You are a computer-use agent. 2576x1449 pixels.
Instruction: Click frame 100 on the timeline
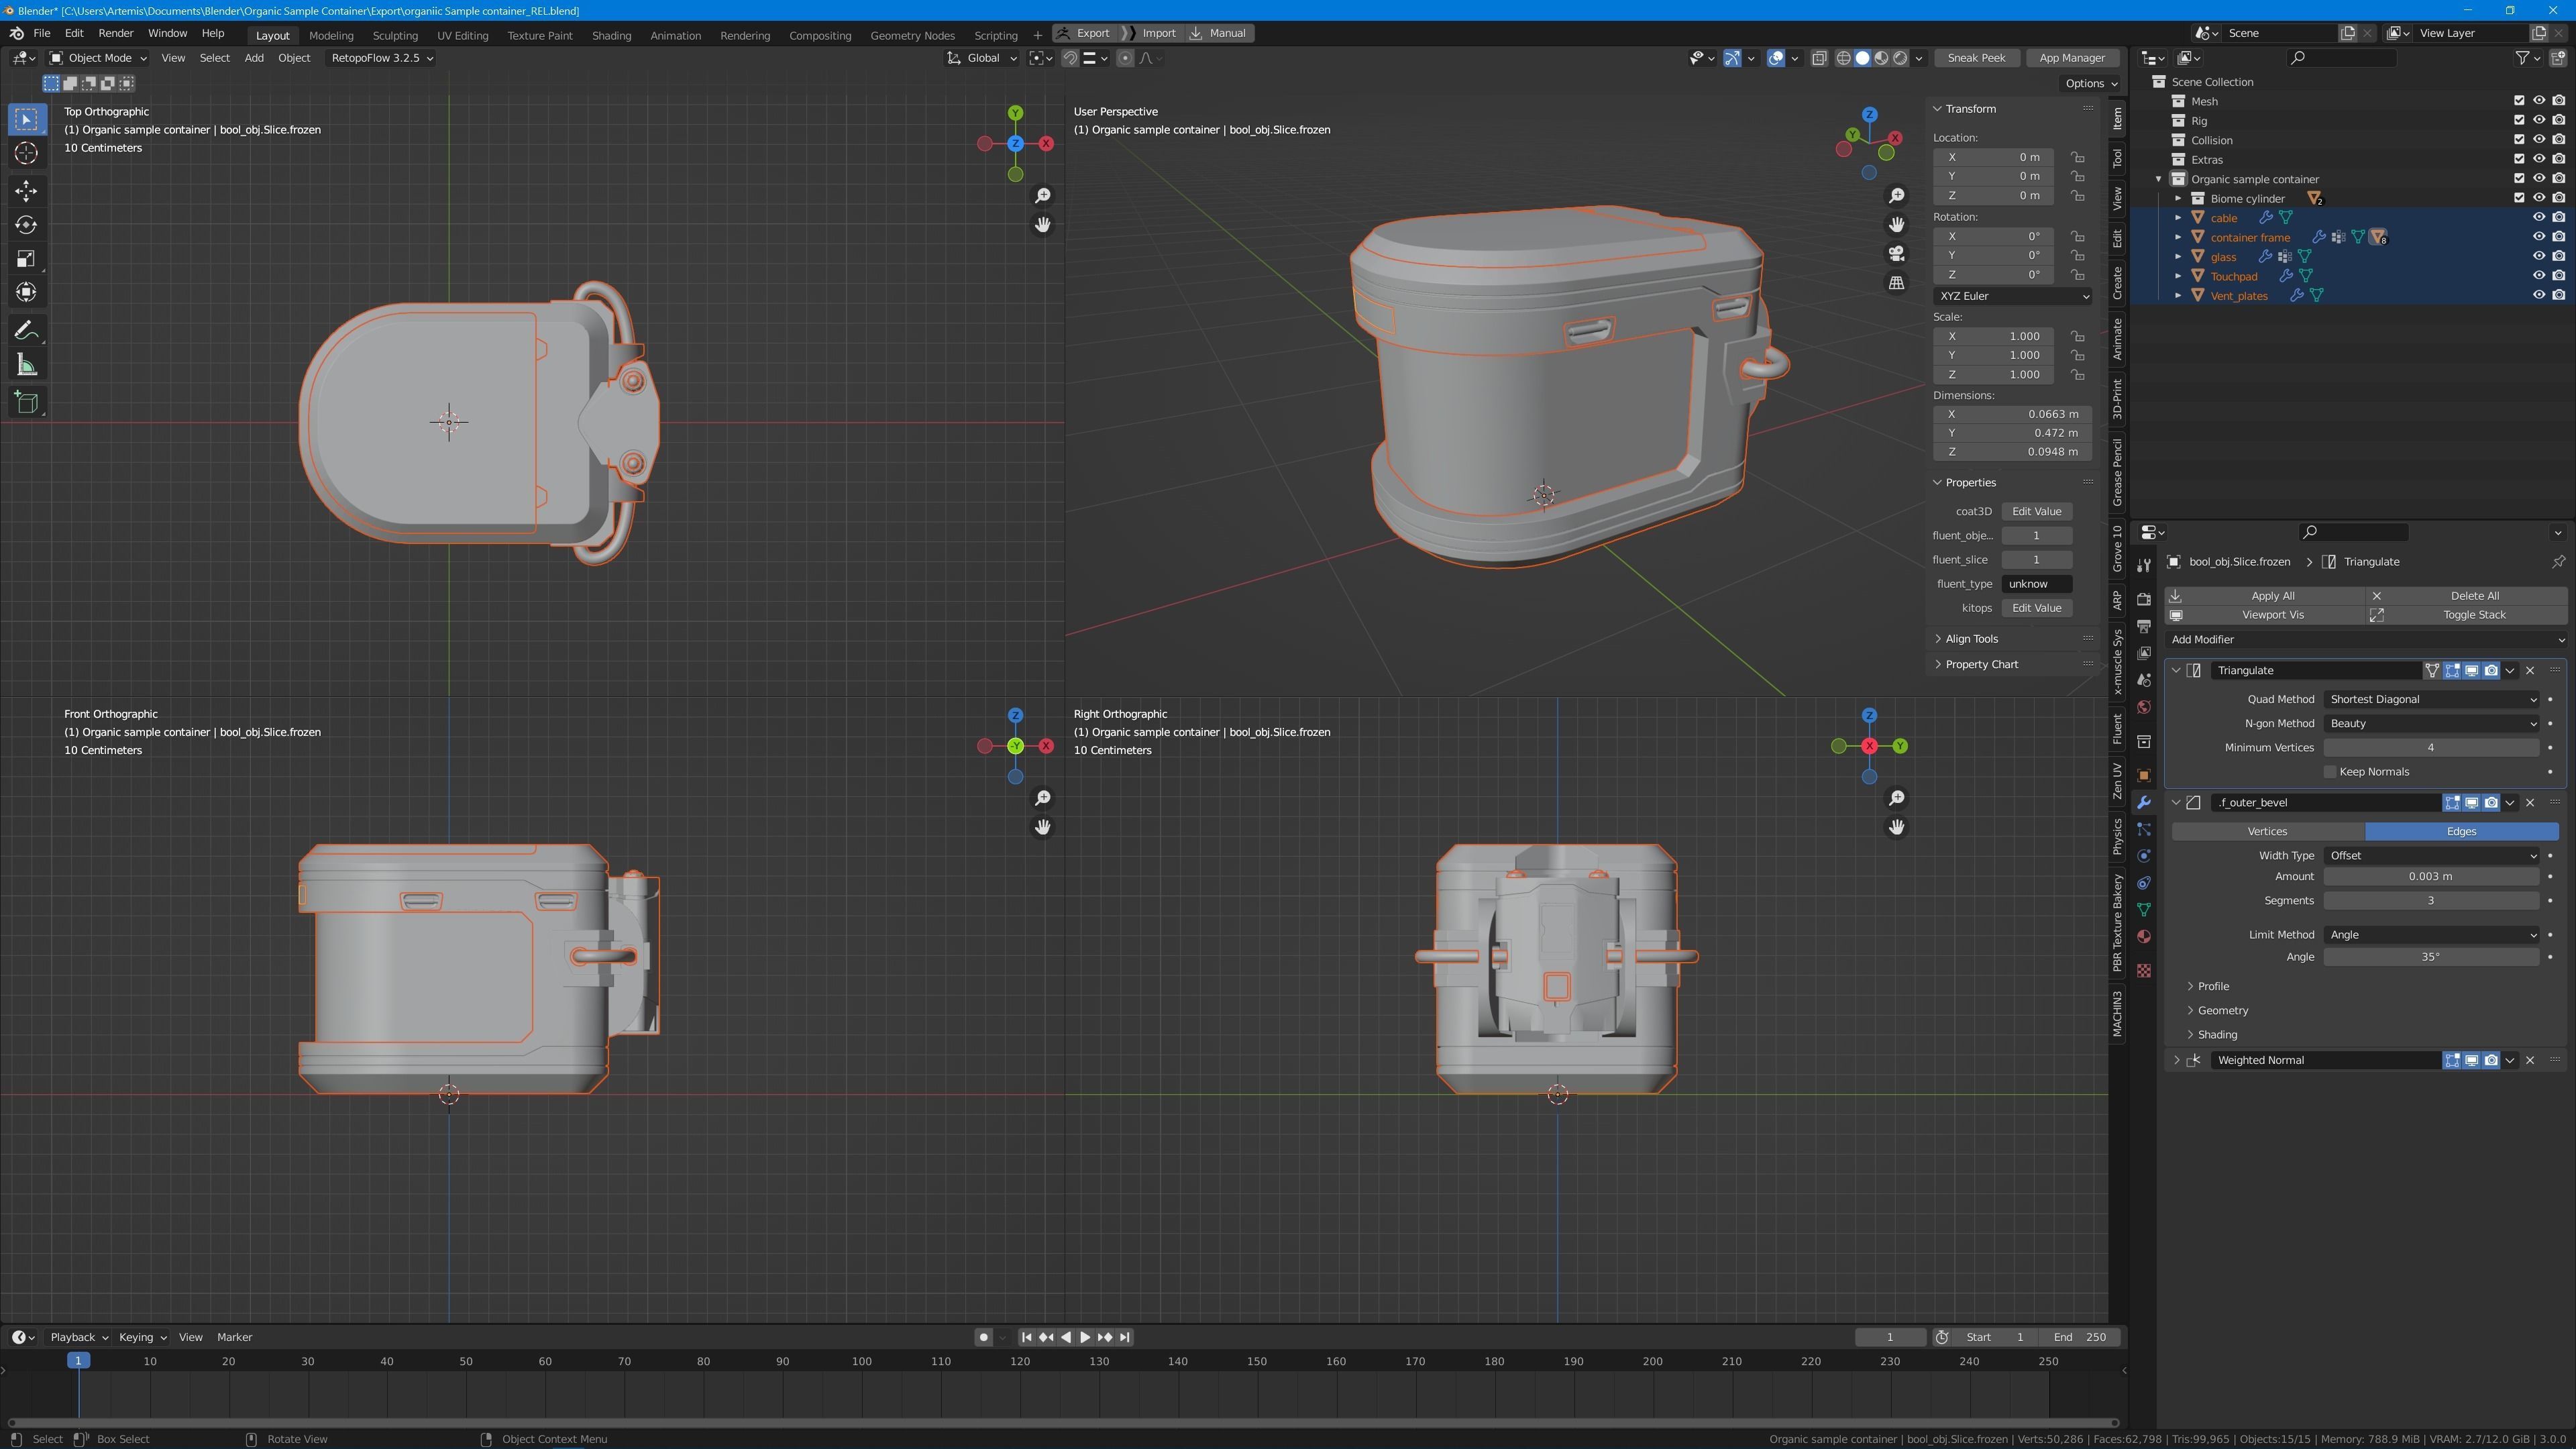[x=861, y=1361]
